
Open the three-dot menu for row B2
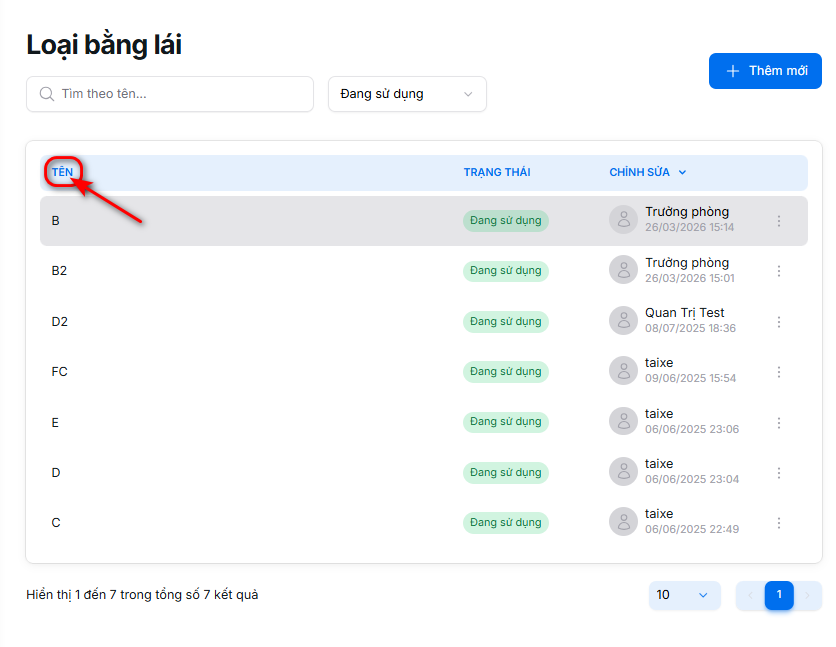point(779,271)
